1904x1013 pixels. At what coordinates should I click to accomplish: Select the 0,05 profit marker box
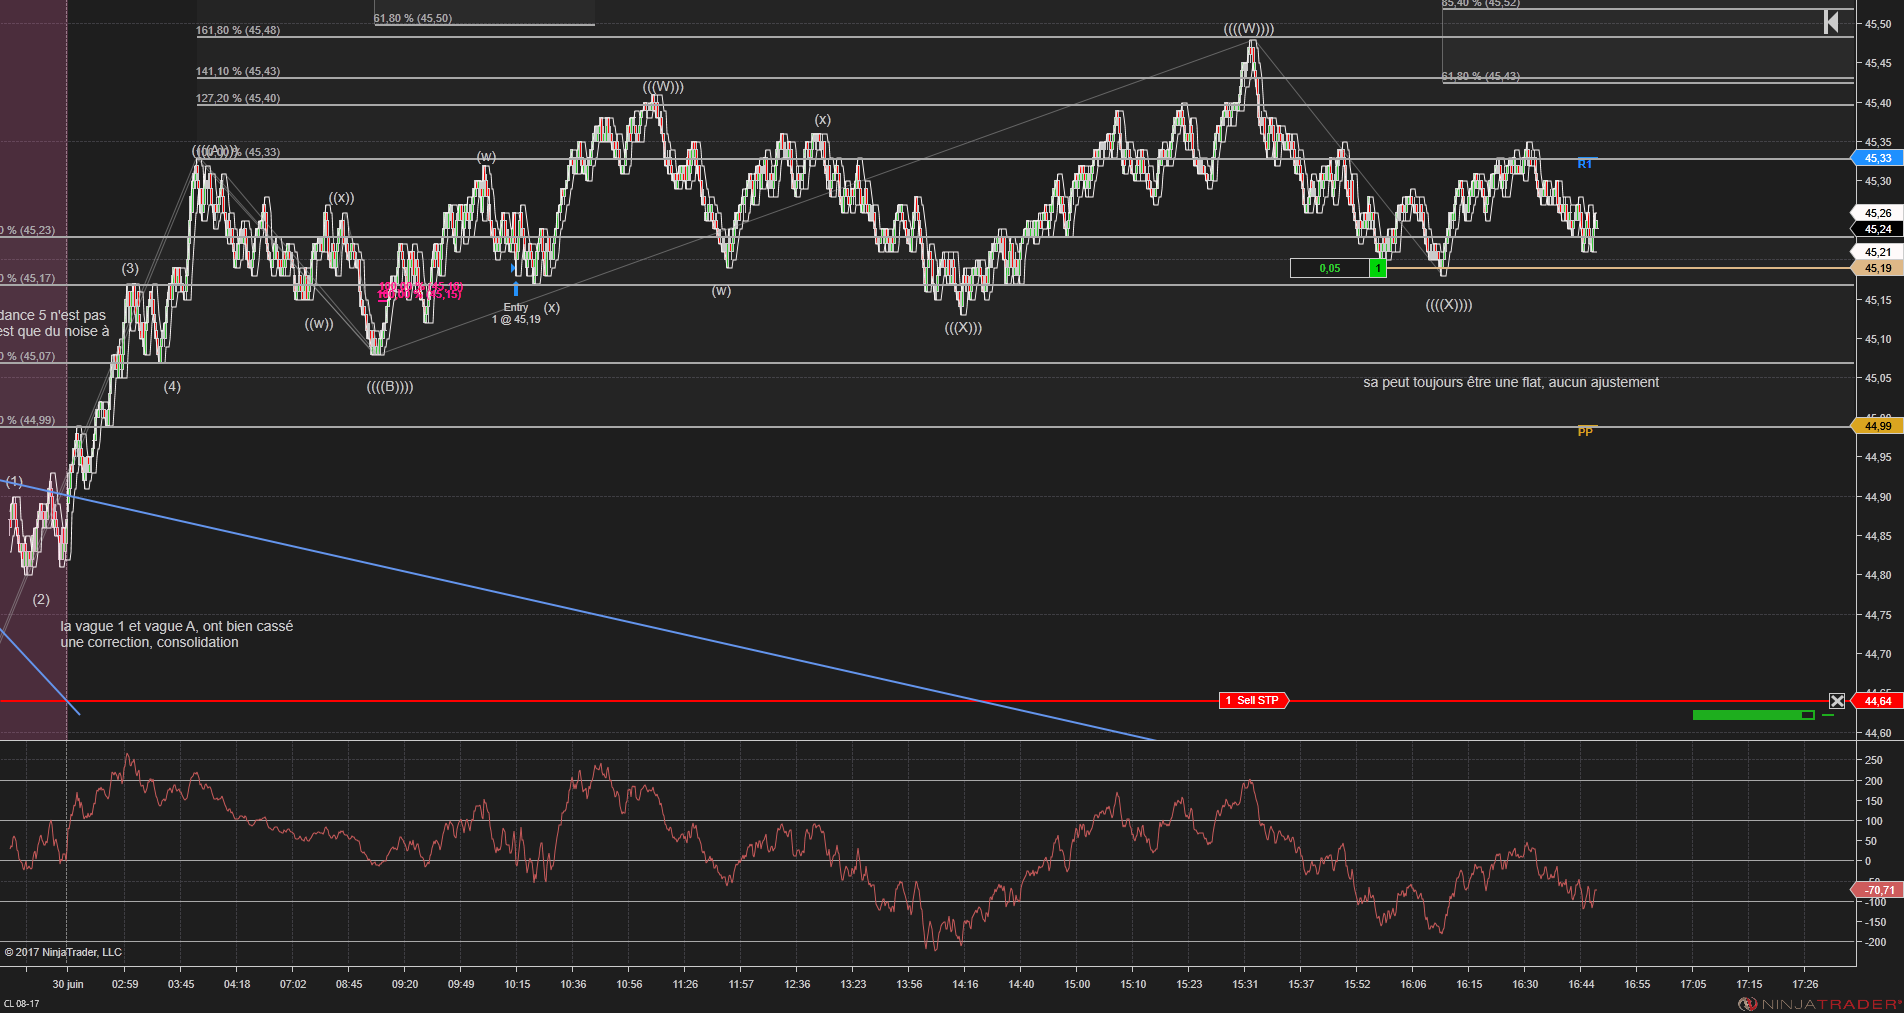tap(1330, 268)
